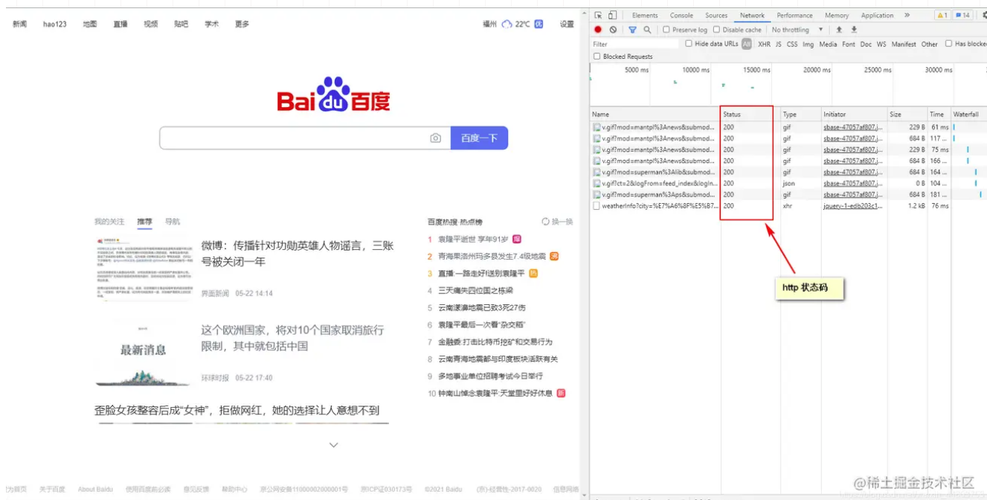The width and height of the screenshot is (987, 500).
Task: Check the Has blocked cookies checkbox
Action: [949, 43]
